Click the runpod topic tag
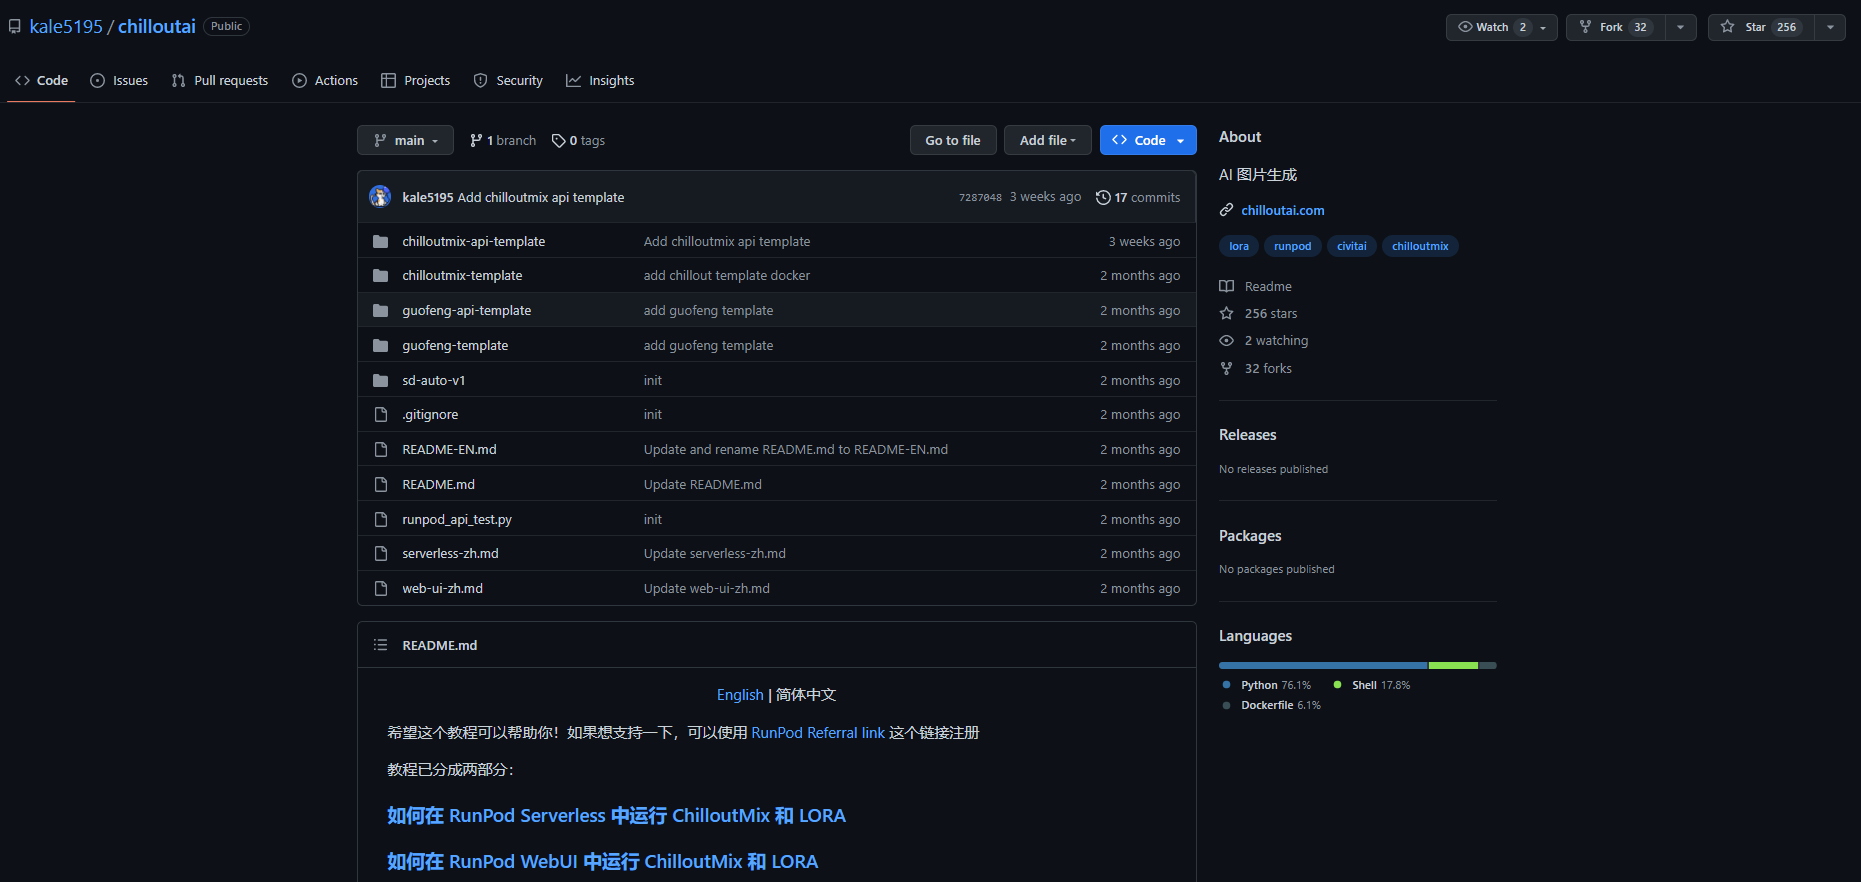1861x882 pixels. pyautogui.click(x=1292, y=246)
